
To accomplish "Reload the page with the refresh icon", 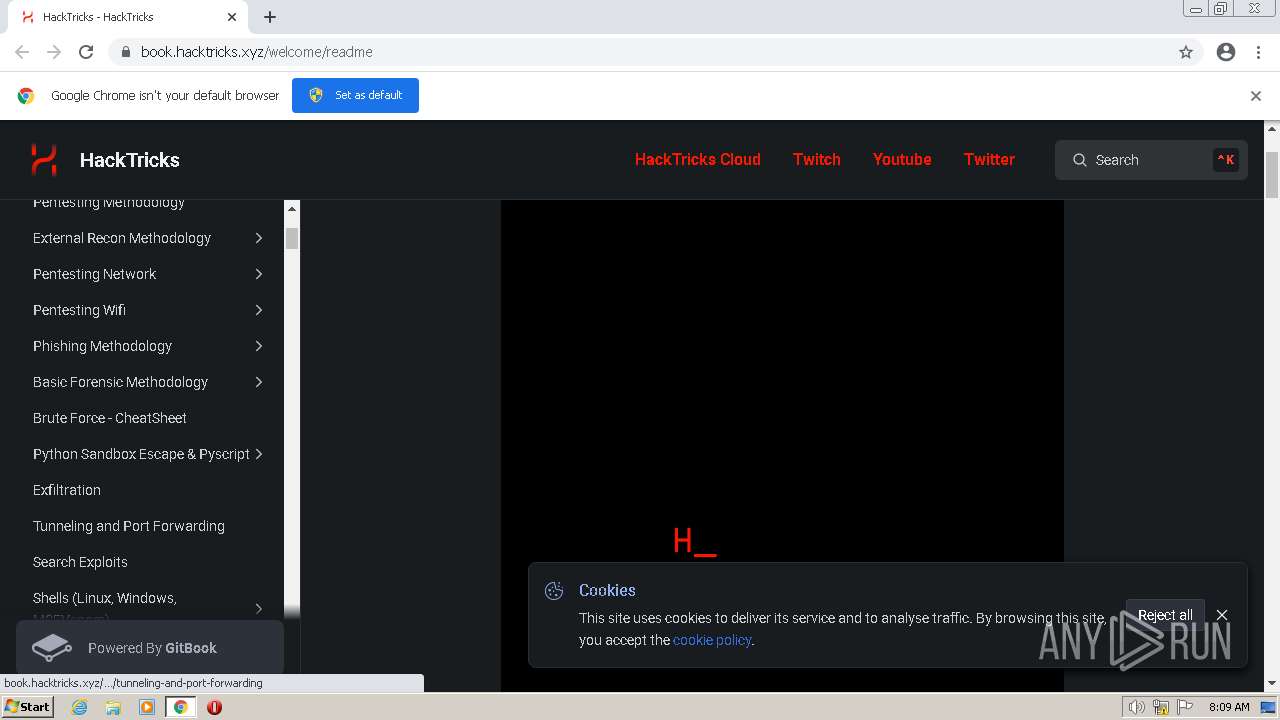I will [86, 52].
